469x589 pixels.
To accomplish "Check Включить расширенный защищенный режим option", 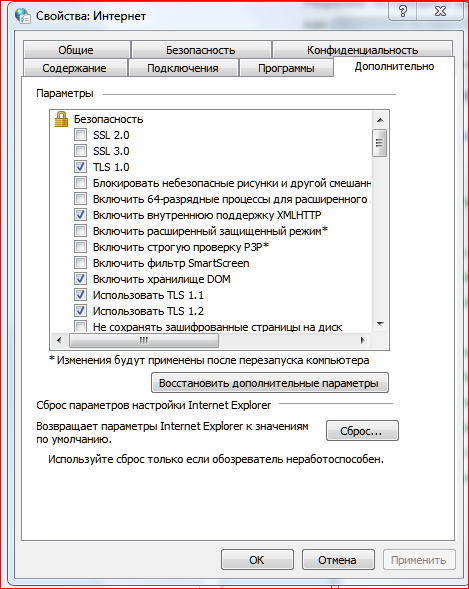I will (x=80, y=231).
